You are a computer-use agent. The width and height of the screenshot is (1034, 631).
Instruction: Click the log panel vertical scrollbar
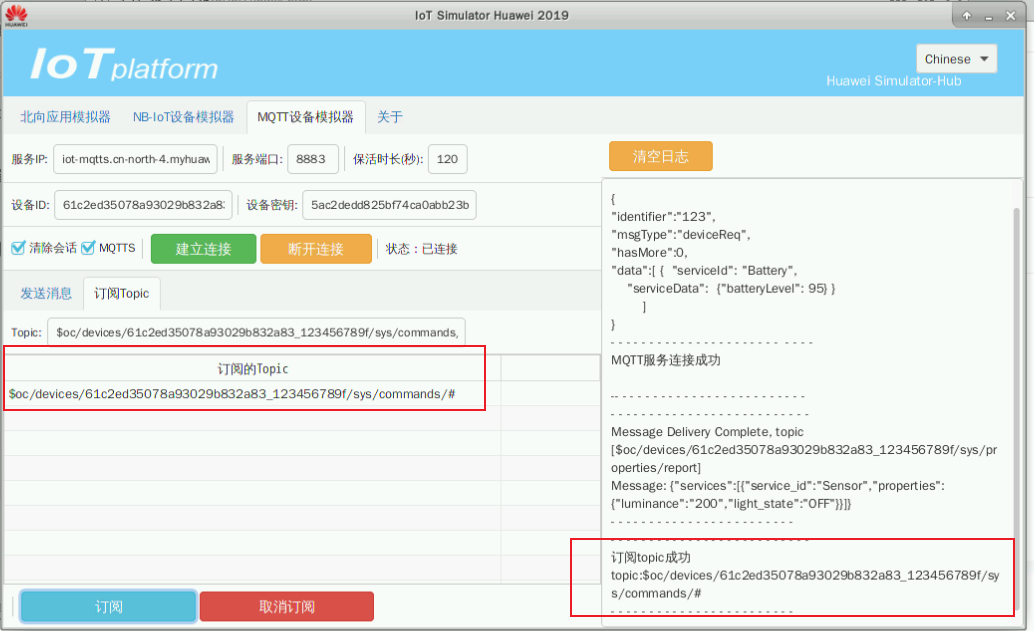(1017, 409)
